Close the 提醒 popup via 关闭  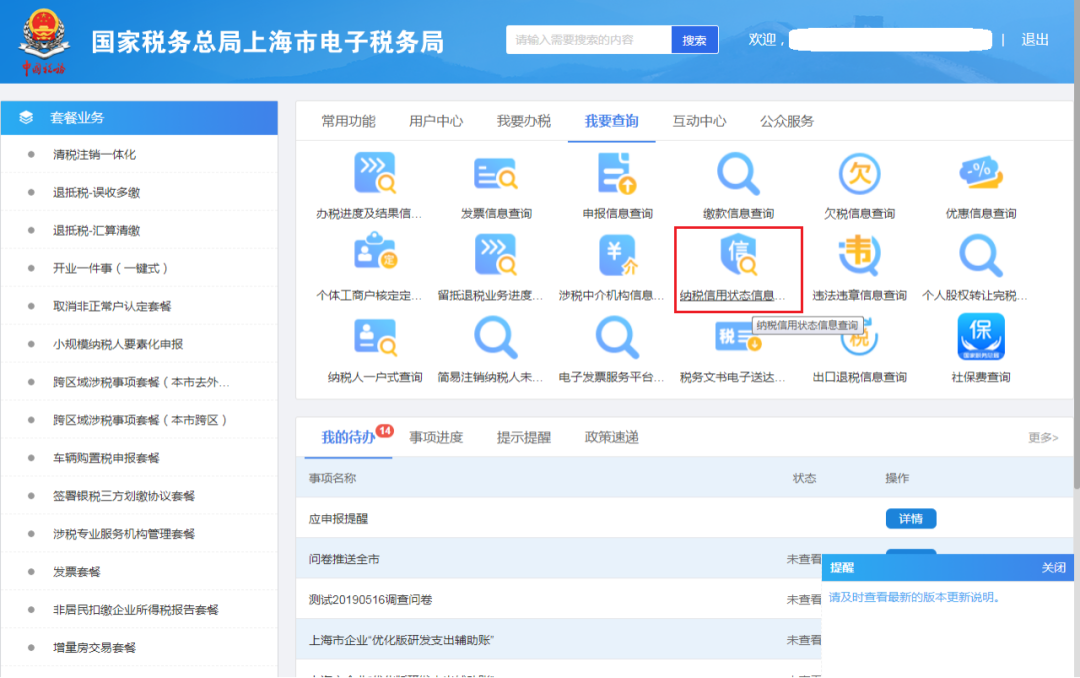[1053, 567]
